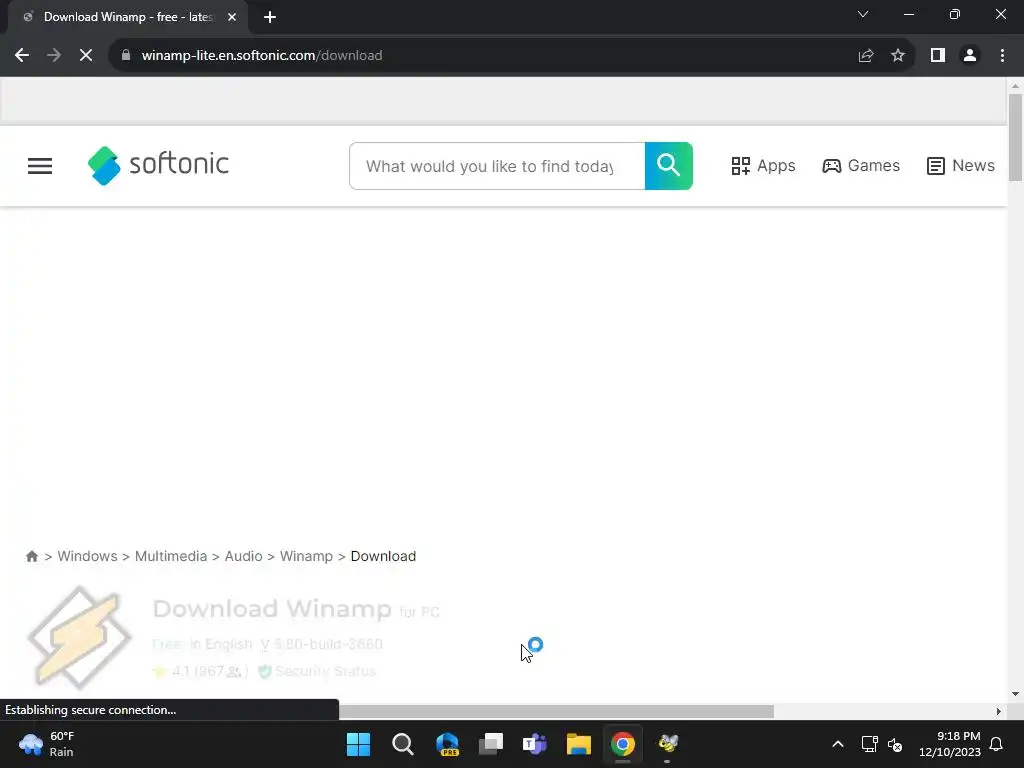
Task: Open the notifications bell
Action: (x=997, y=744)
